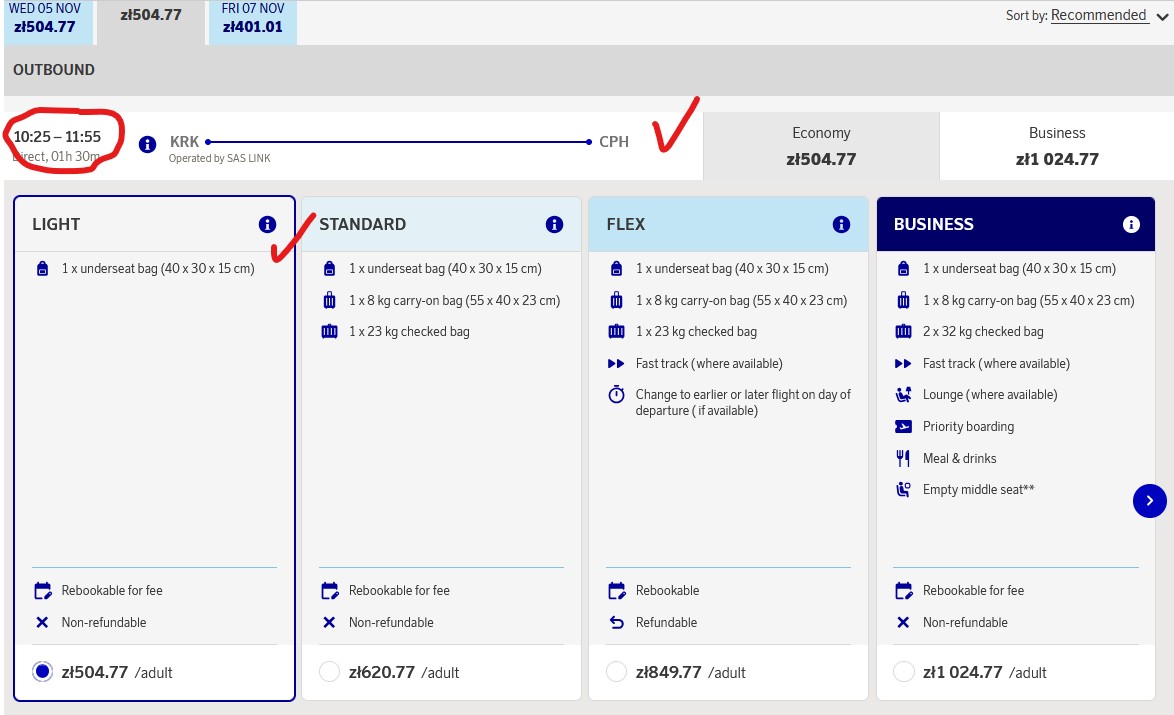This screenshot has width=1174, height=715.
Task: Select the Economy zł504.77 cabin tab
Action: [x=821, y=146]
